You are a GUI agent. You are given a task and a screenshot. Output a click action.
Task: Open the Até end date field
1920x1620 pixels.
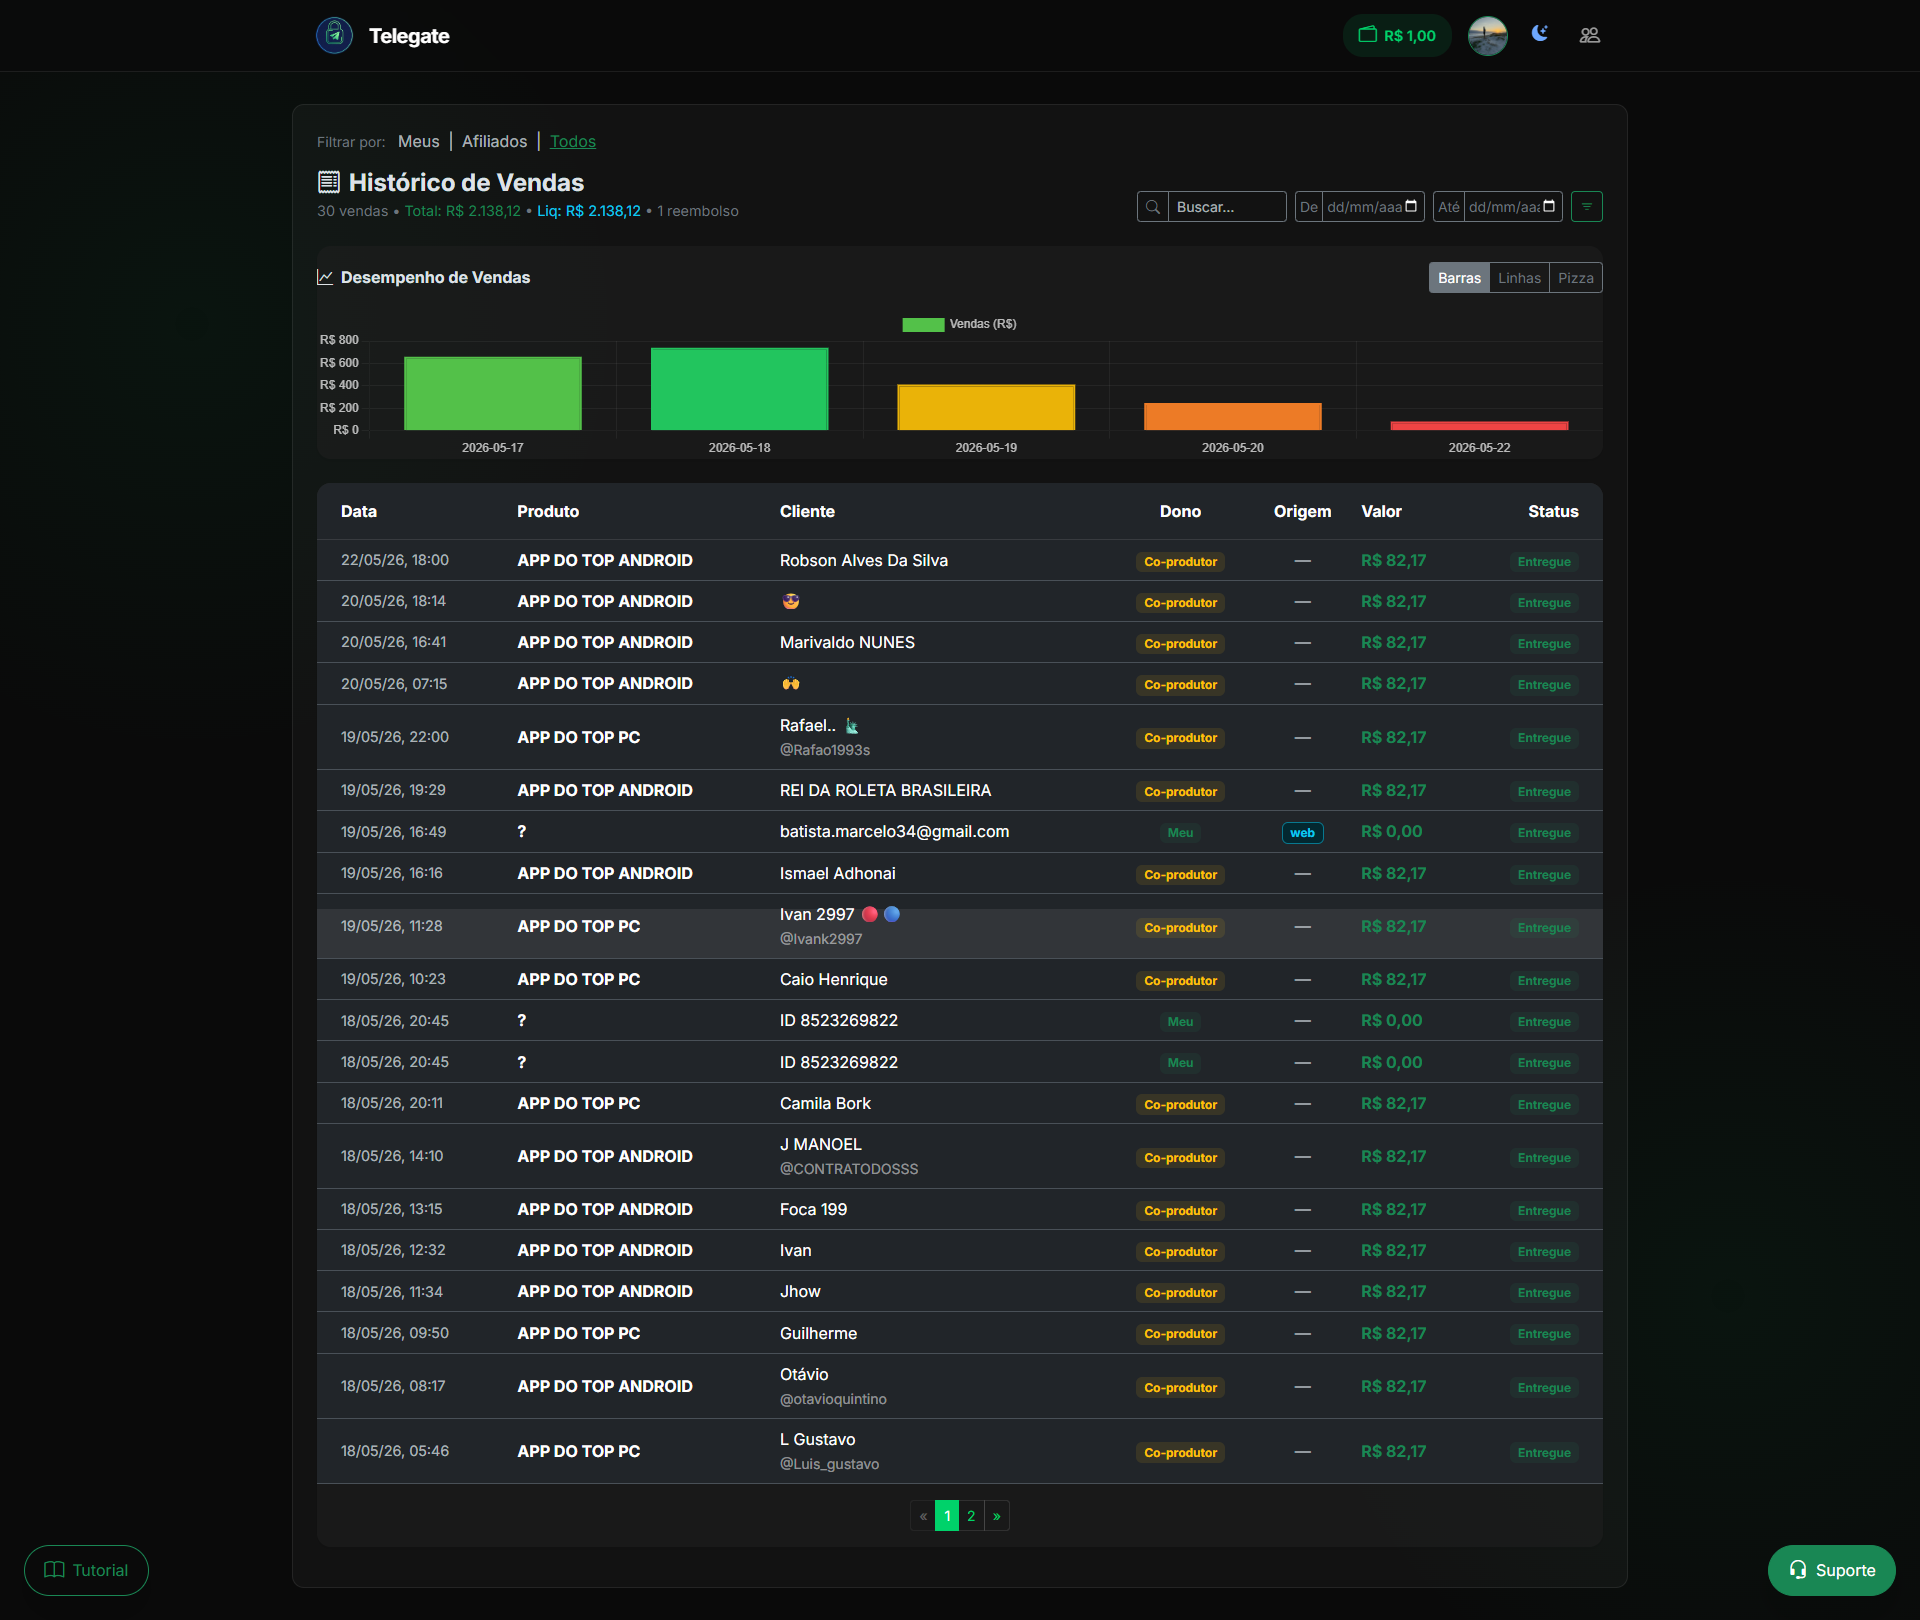point(1512,207)
